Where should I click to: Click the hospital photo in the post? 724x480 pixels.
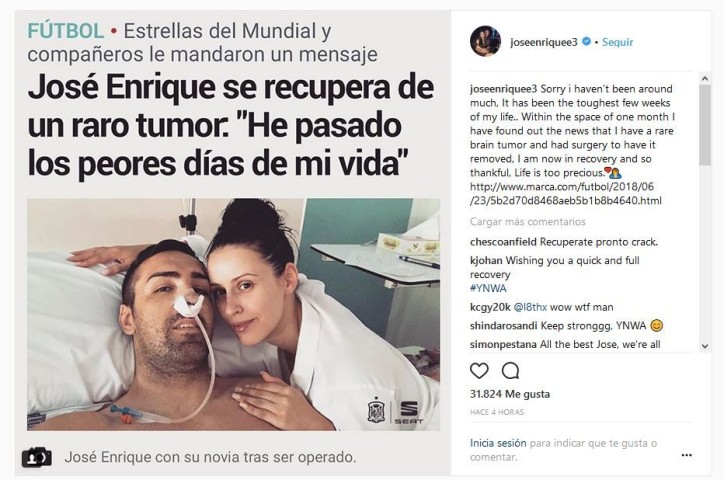tap(233, 314)
